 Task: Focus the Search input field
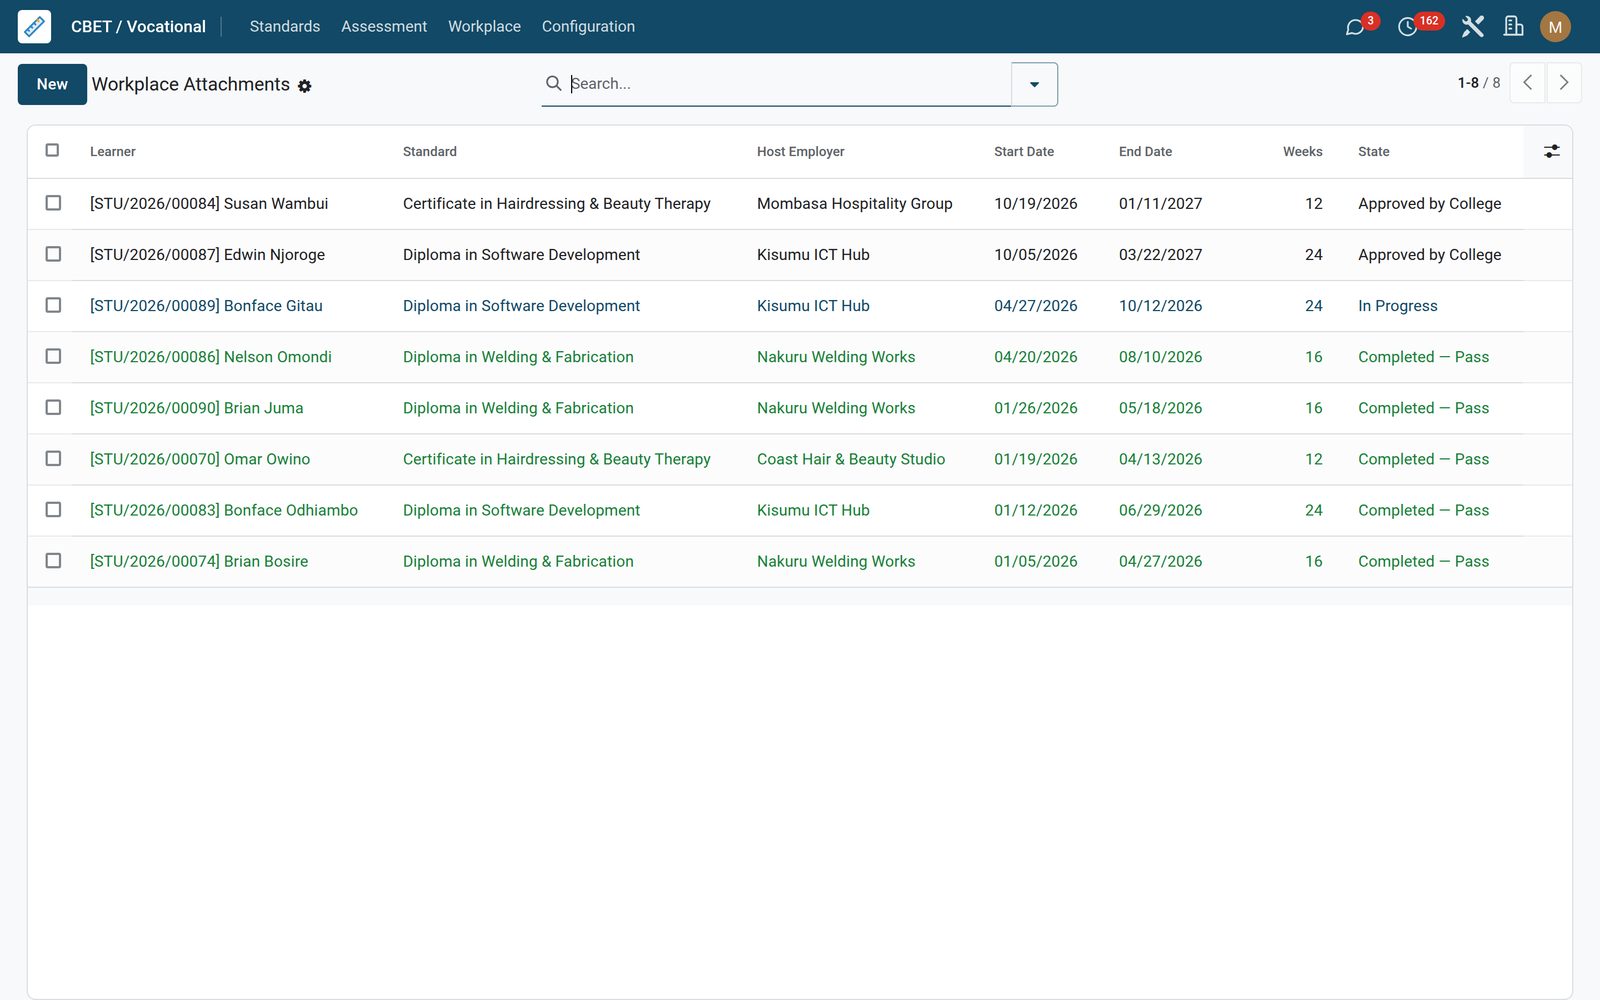788,84
